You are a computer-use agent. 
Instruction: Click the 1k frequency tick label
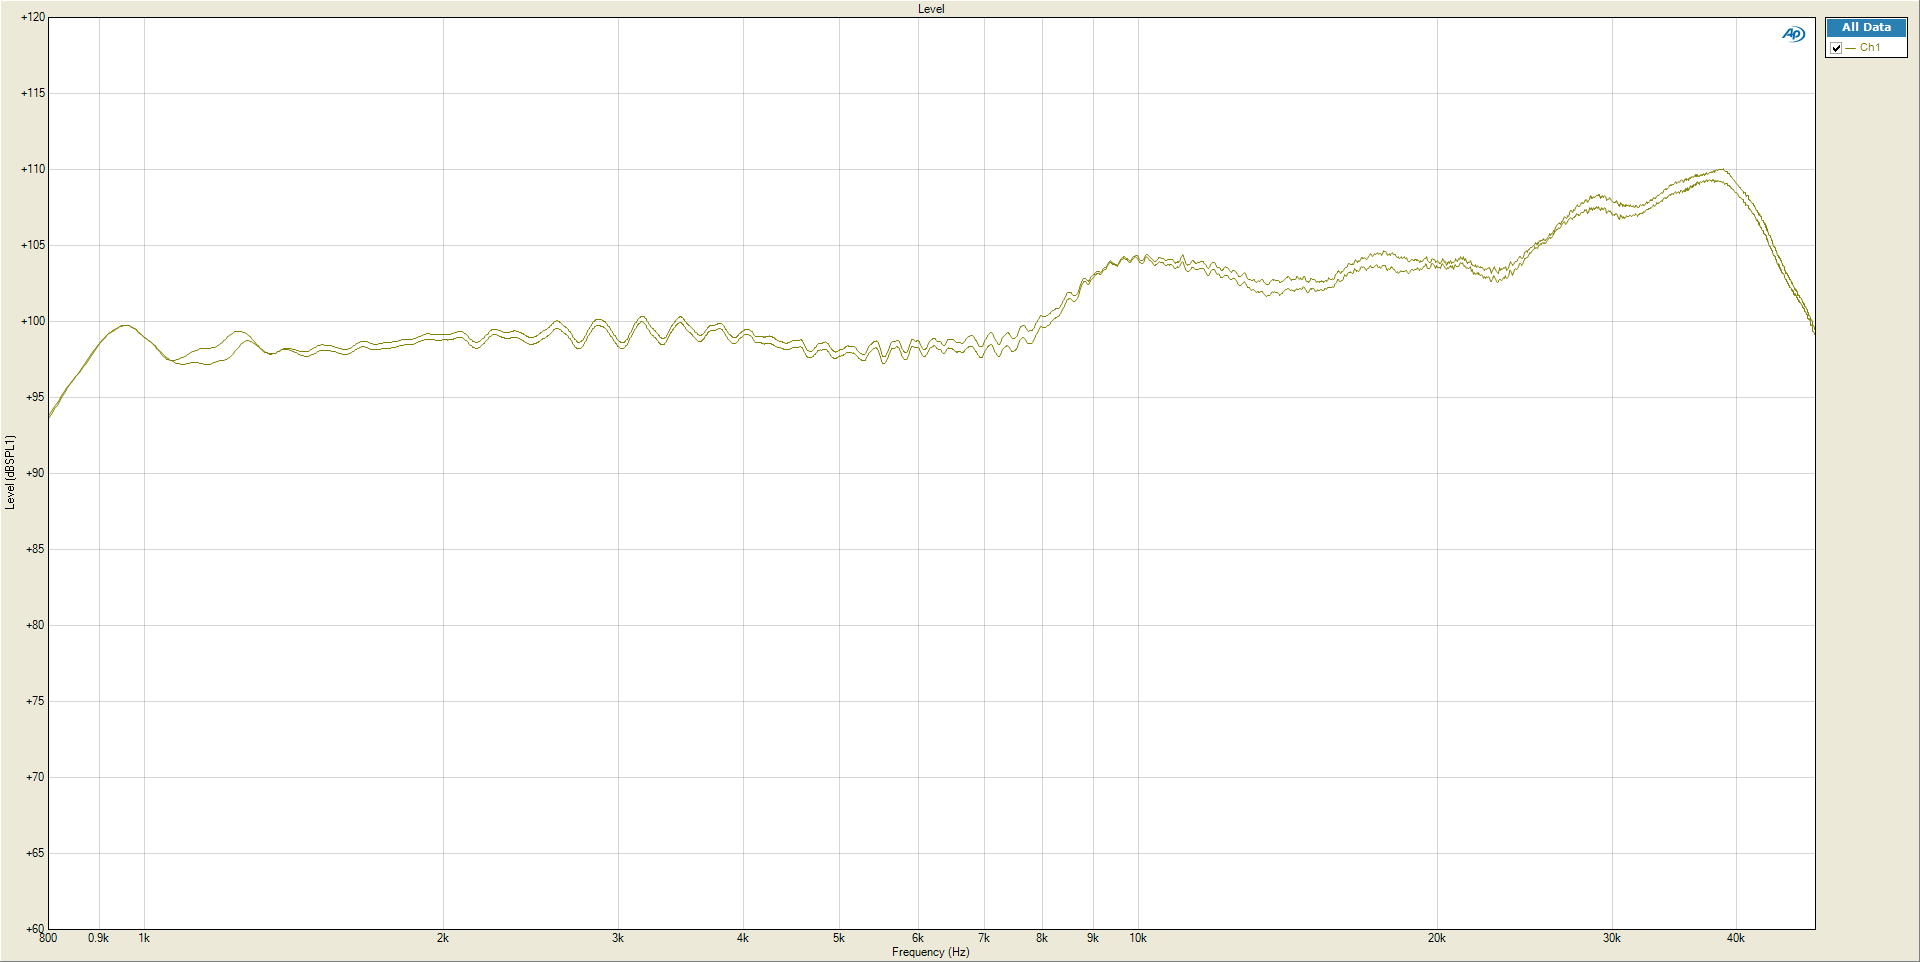click(x=144, y=938)
